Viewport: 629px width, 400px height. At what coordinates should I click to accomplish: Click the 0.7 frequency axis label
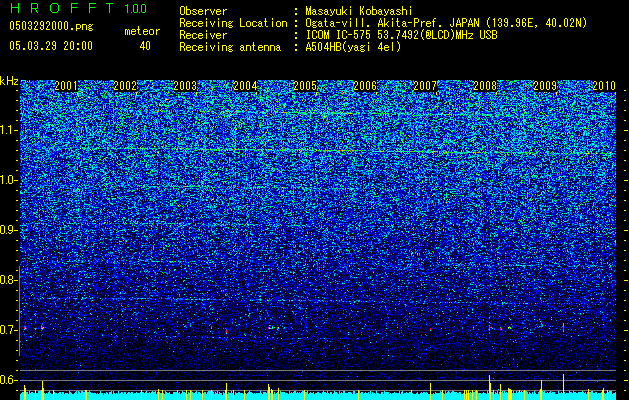click(x=9, y=330)
